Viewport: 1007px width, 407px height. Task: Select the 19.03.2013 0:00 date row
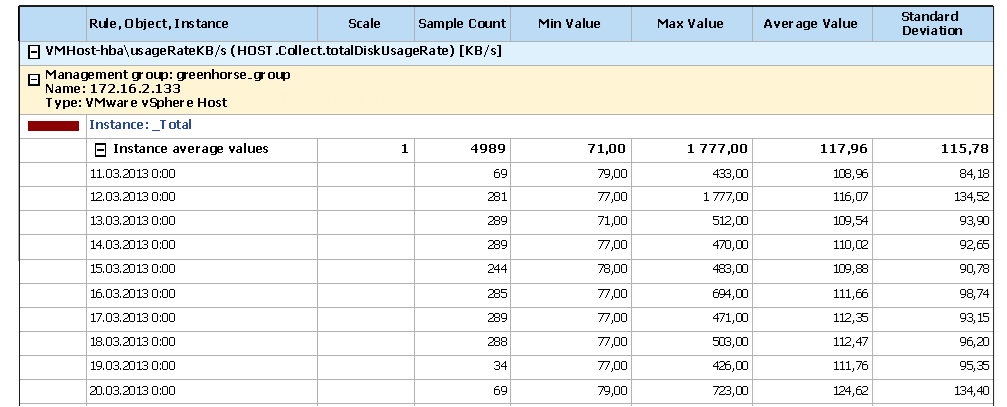point(134,363)
